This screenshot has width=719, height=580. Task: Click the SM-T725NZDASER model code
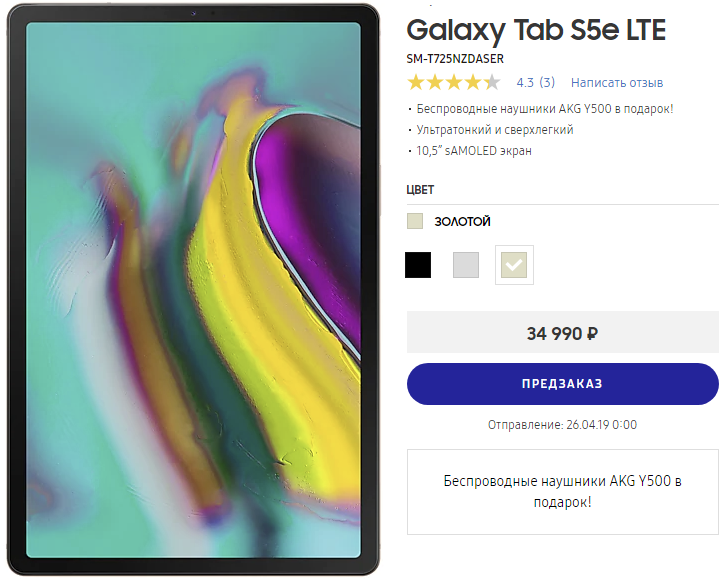click(455, 59)
